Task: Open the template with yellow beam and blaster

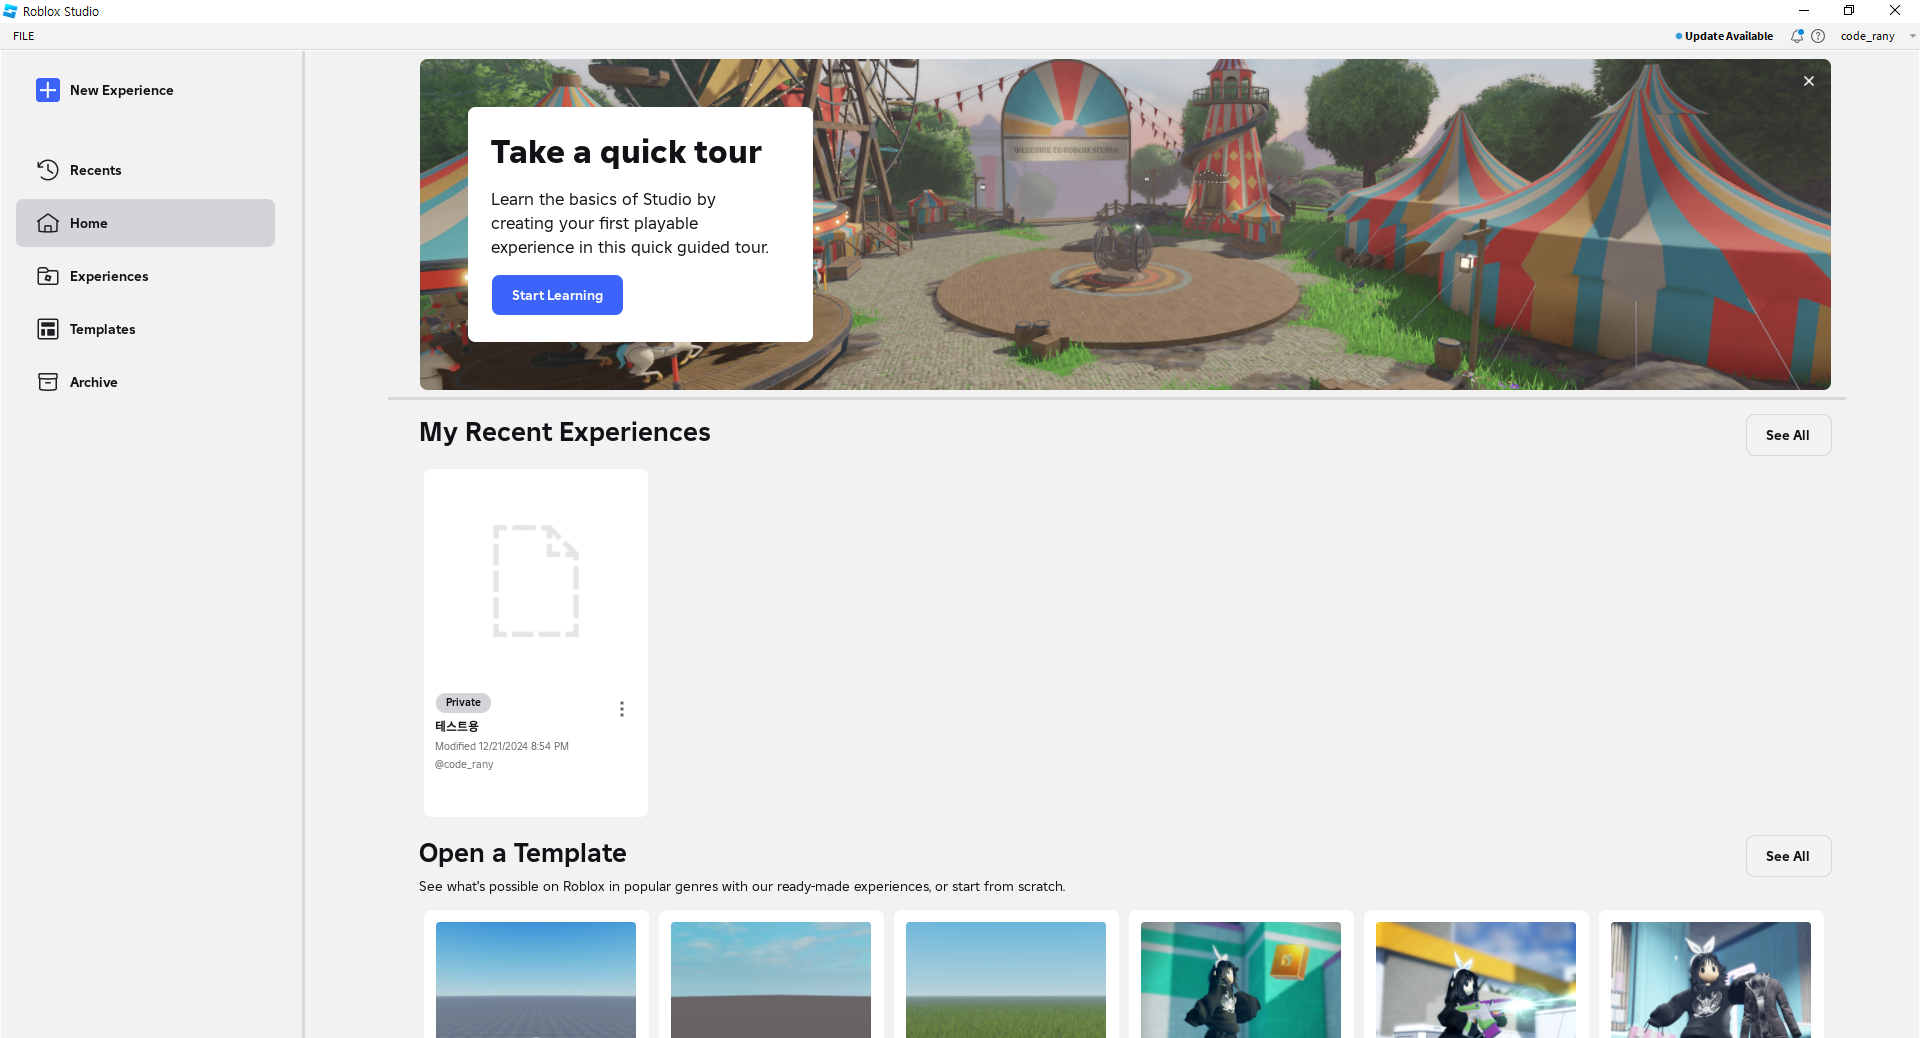Action: 1476,980
